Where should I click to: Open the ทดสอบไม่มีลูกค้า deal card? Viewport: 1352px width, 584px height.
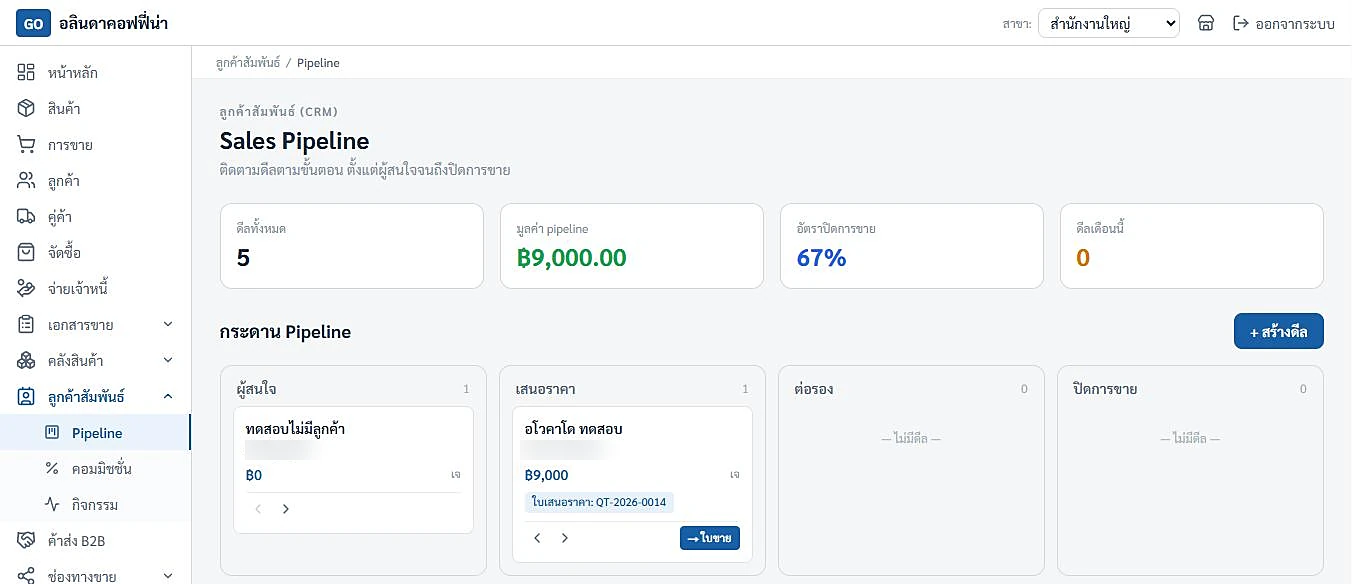353,470
